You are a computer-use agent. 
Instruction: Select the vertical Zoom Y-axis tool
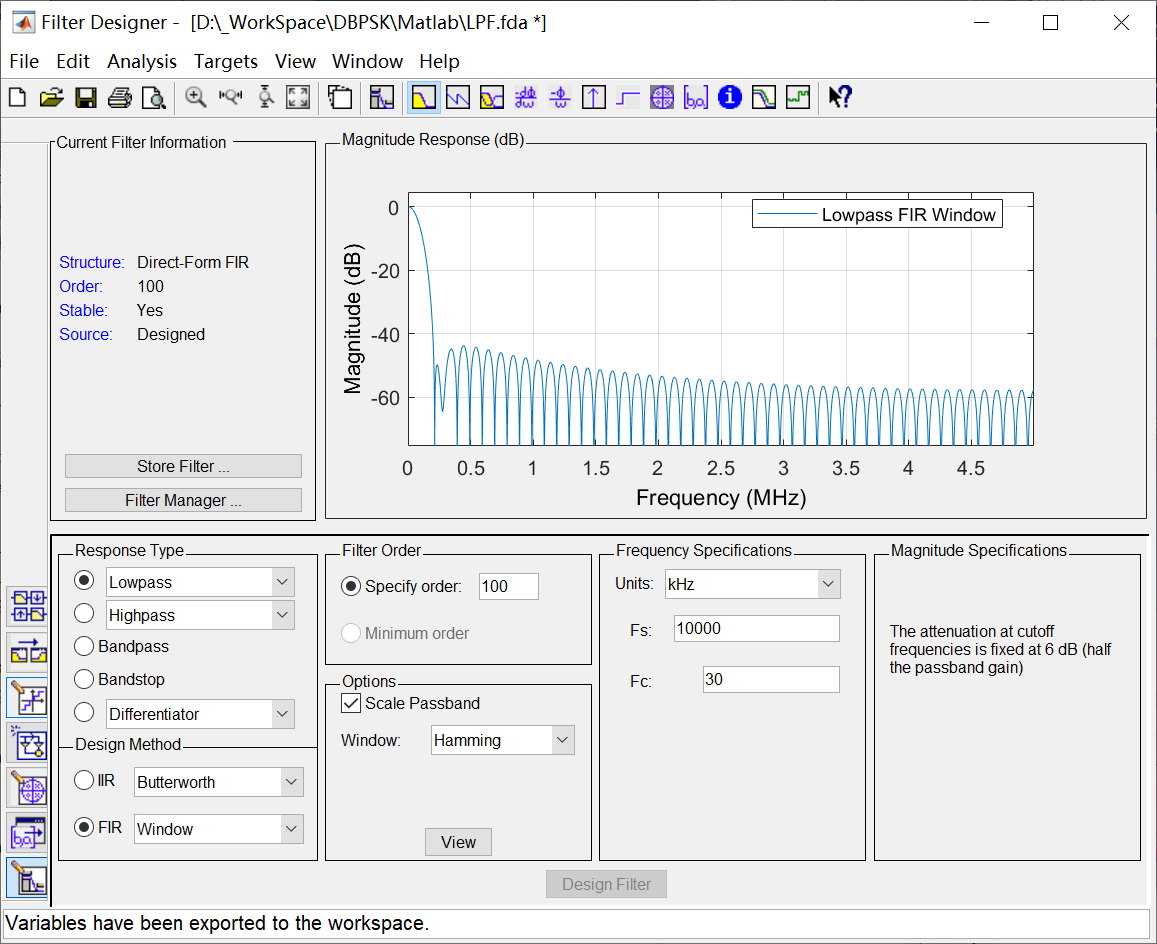266,97
